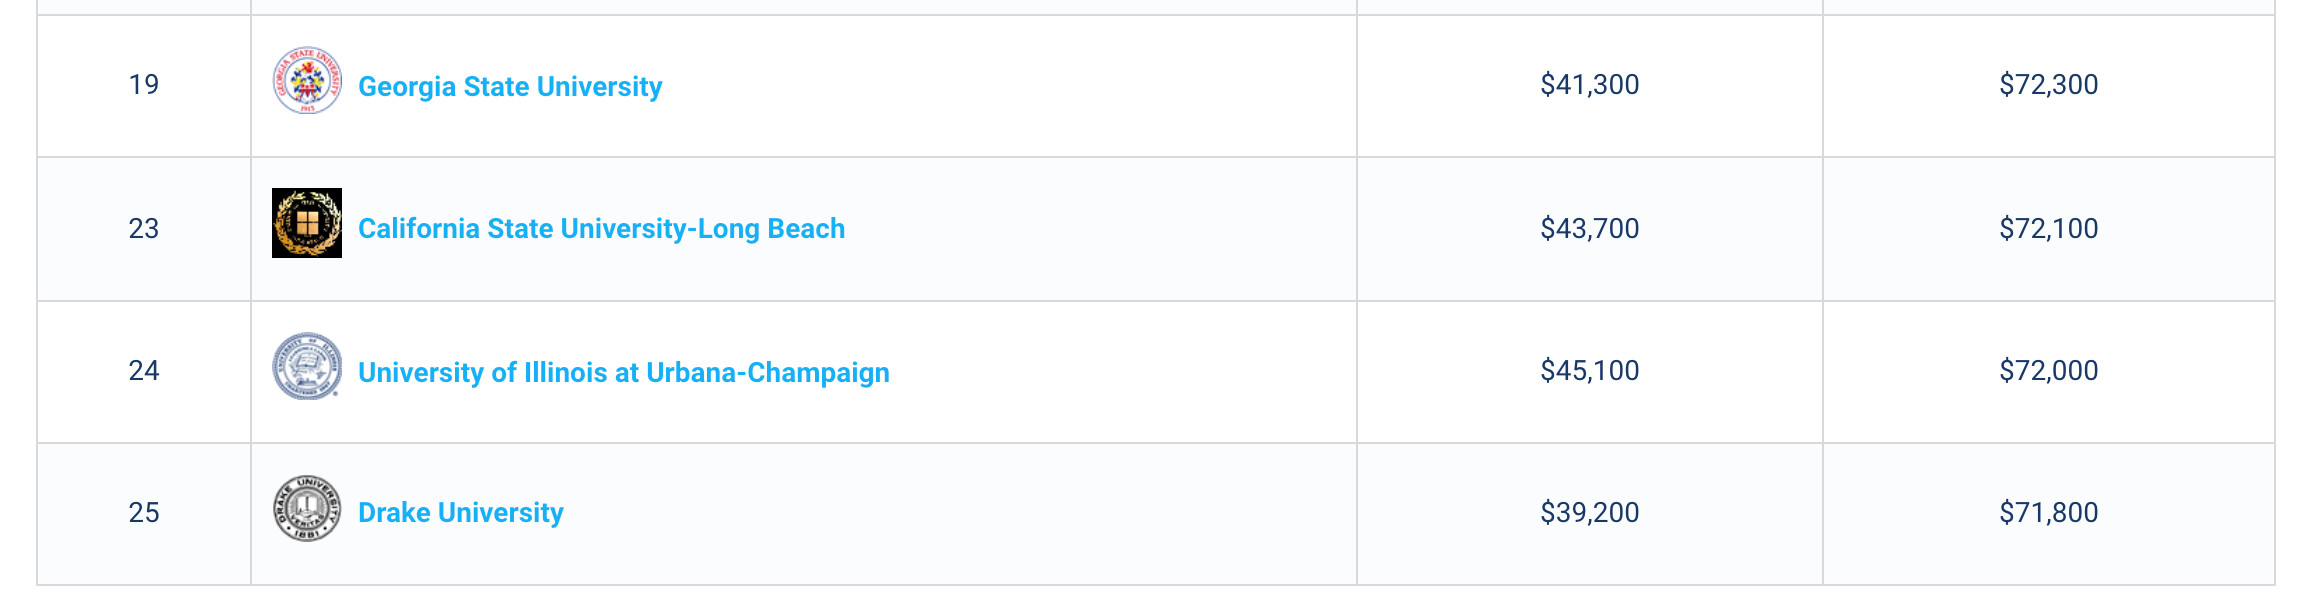
Task: Click the University of Illinois seal logo
Action: pos(307,366)
